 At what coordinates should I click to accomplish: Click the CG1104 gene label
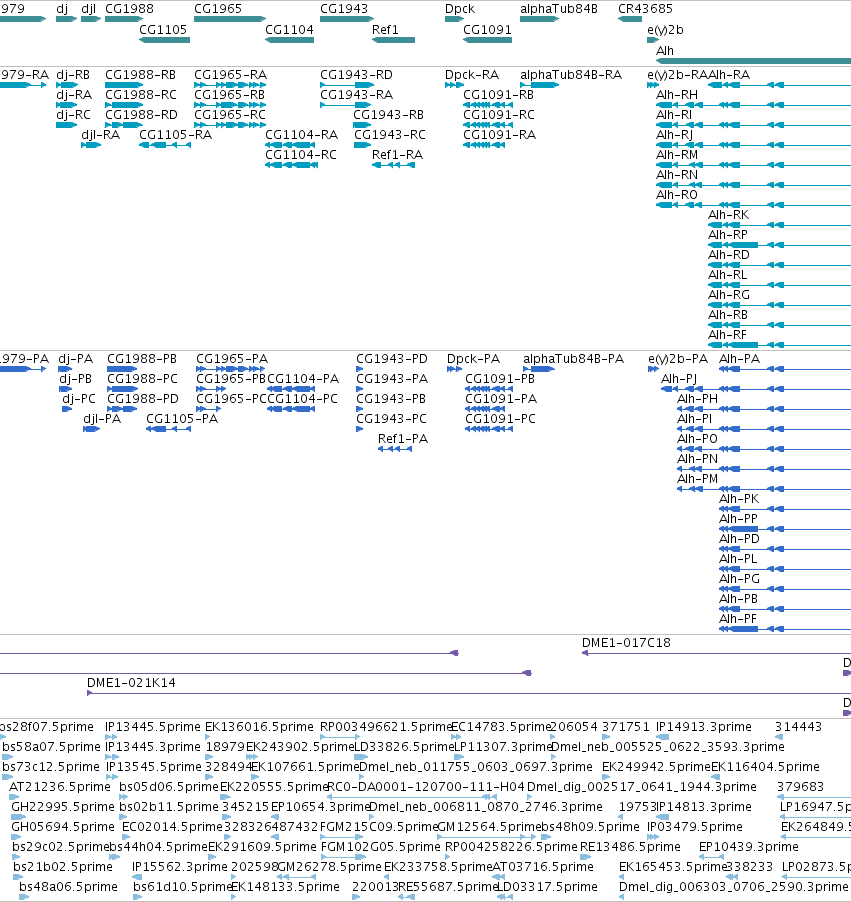289,29
